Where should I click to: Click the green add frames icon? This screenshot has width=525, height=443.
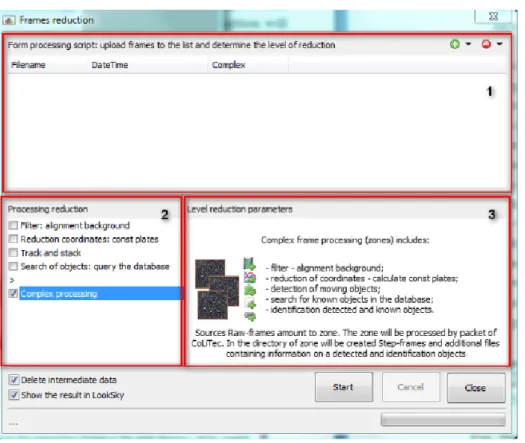pyautogui.click(x=454, y=44)
